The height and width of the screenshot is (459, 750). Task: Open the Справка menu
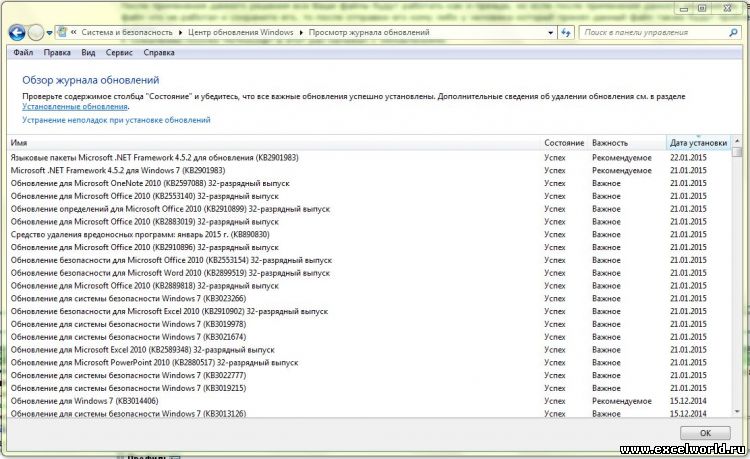[x=159, y=53]
